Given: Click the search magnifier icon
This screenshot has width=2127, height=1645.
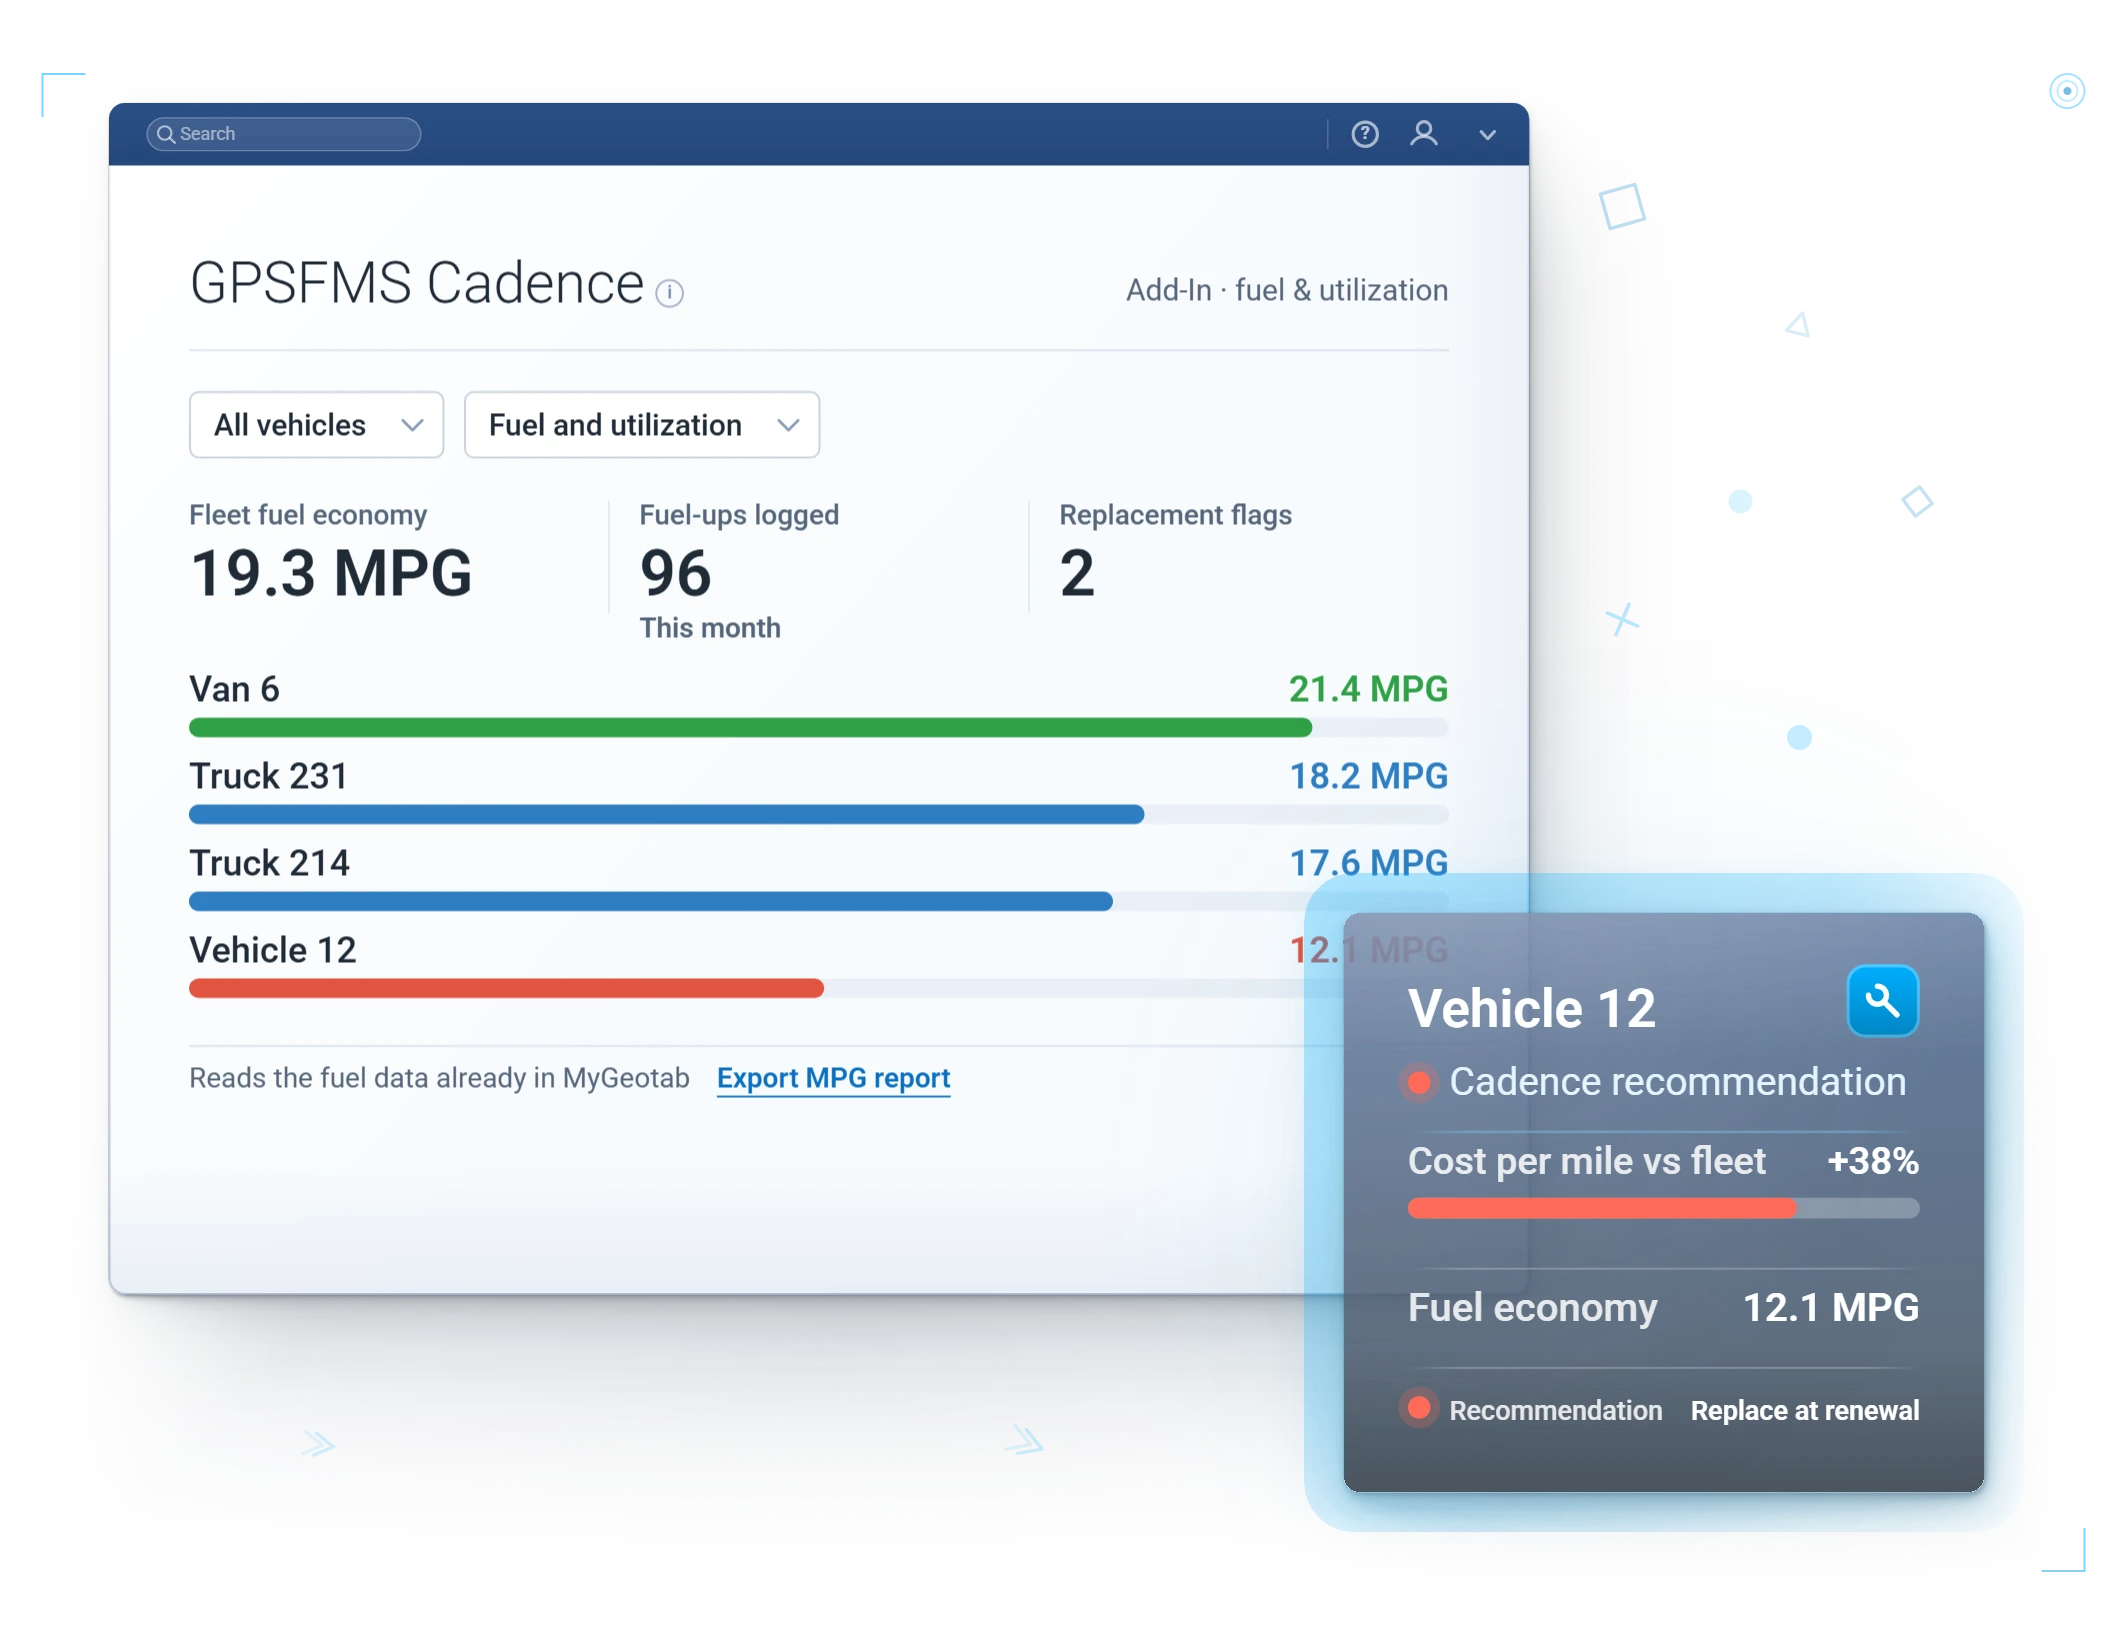Looking at the screenshot, I should 166,134.
